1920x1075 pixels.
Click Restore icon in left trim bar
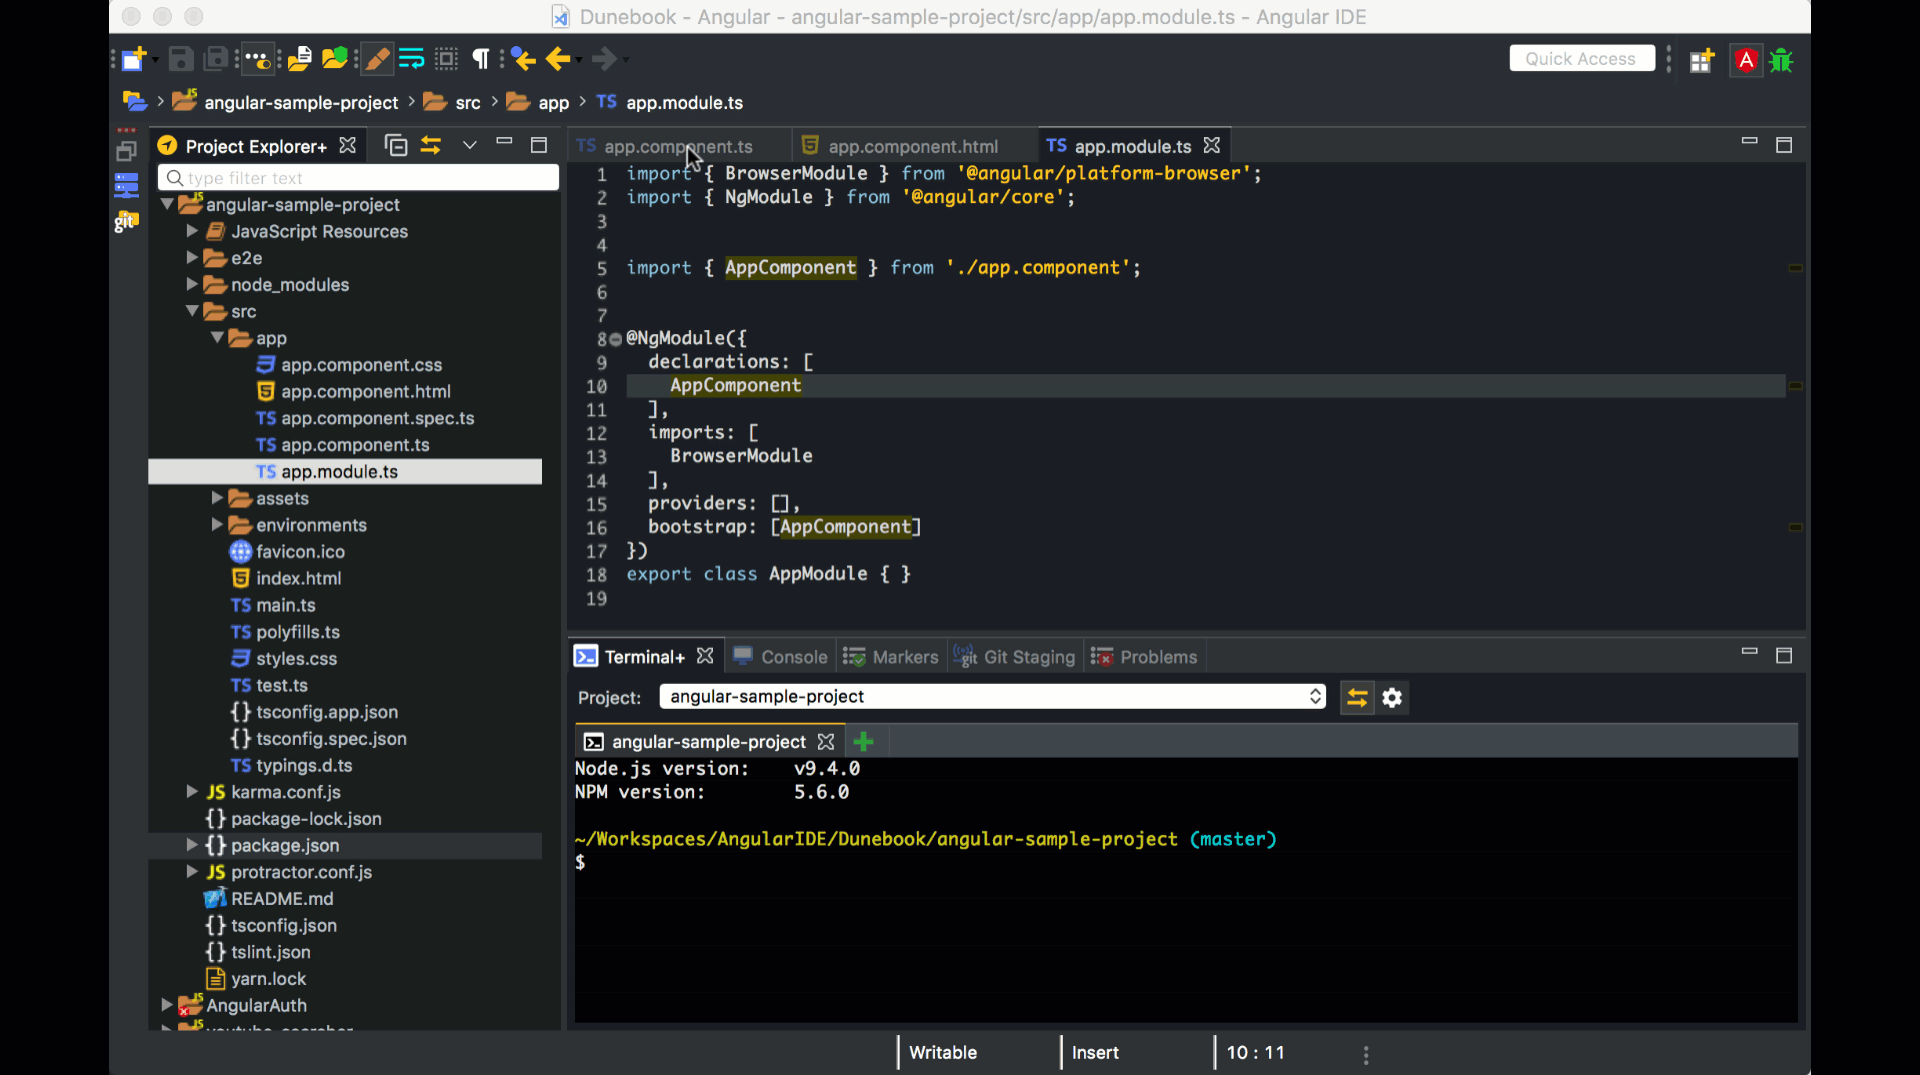126,152
